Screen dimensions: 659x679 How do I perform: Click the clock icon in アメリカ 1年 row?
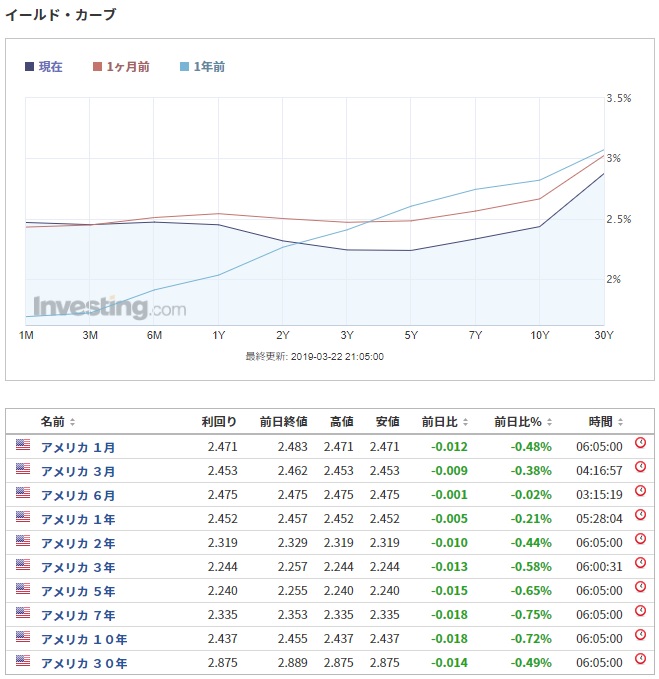640,515
